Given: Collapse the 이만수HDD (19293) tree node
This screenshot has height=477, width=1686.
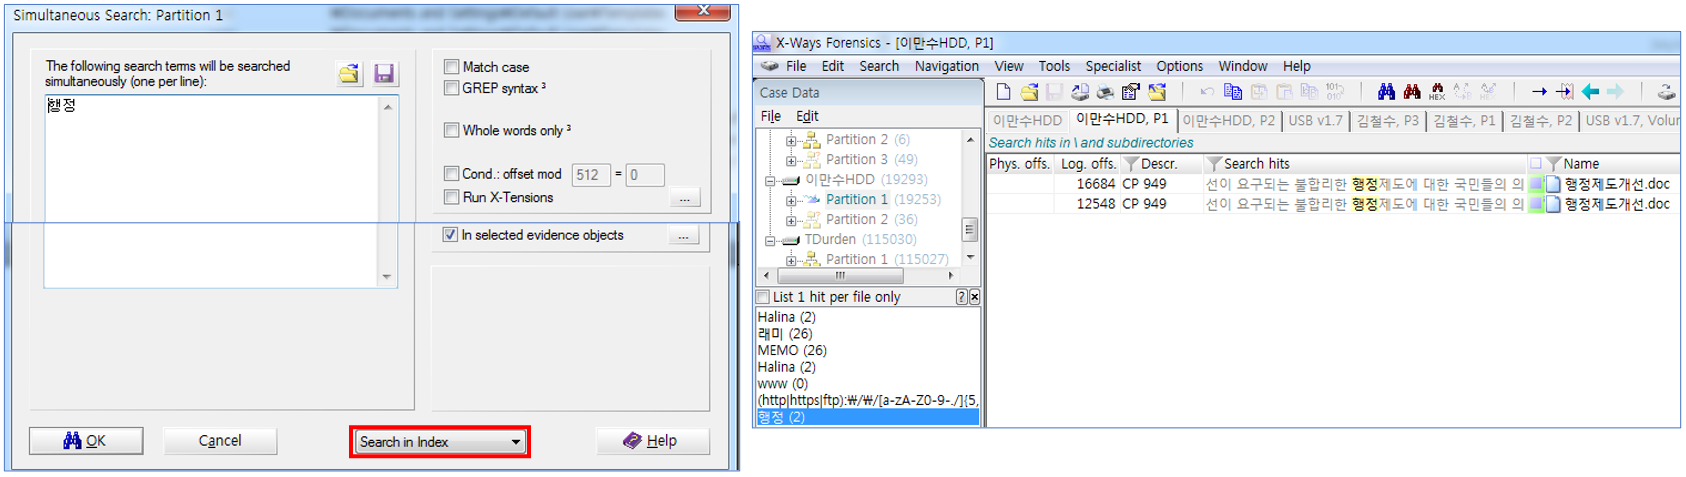Looking at the screenshot, I should pos(770,180).
